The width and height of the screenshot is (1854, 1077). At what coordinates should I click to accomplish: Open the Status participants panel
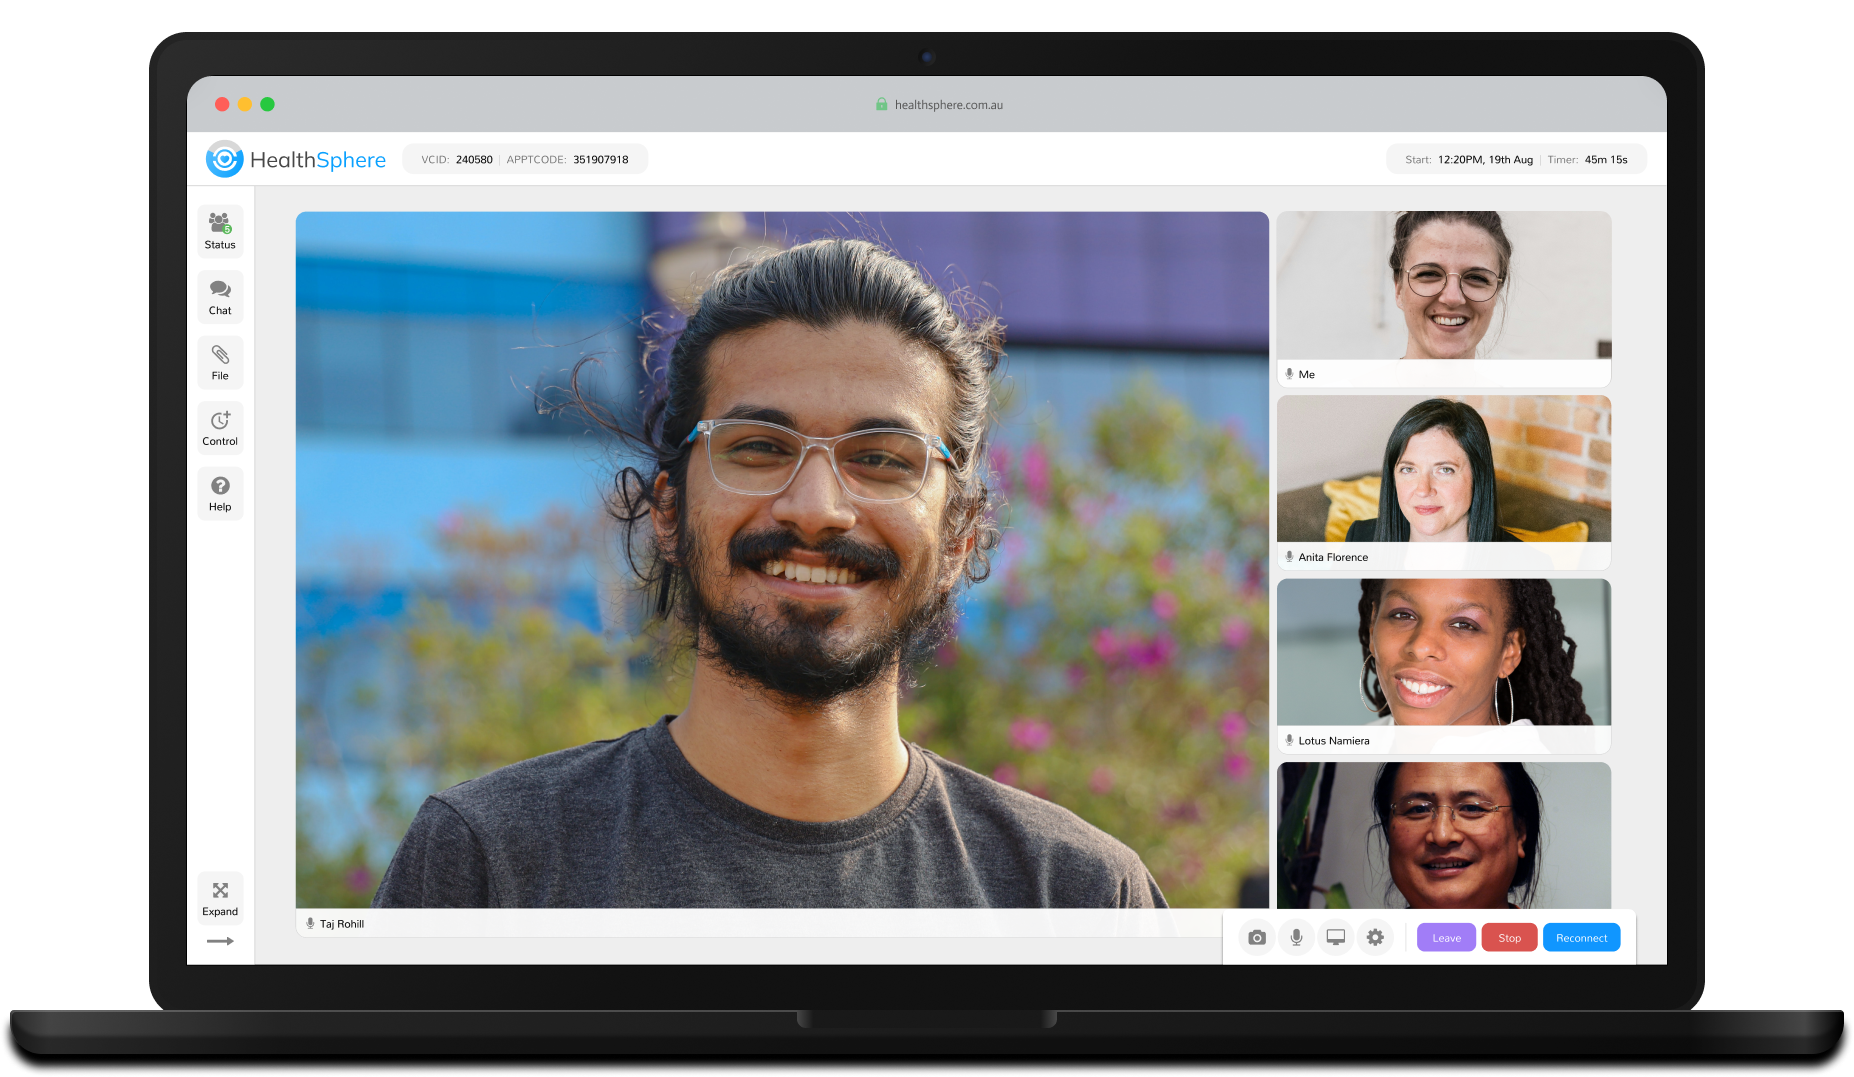pos(220,231)
